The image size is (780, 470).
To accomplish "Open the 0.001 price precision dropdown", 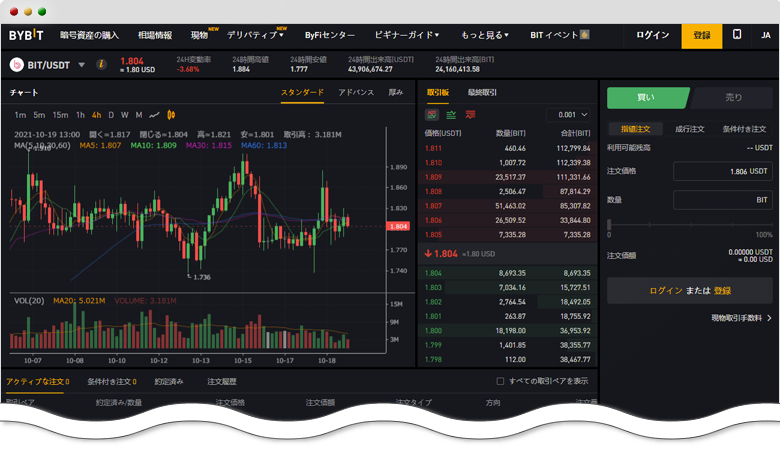I will 568,115.
